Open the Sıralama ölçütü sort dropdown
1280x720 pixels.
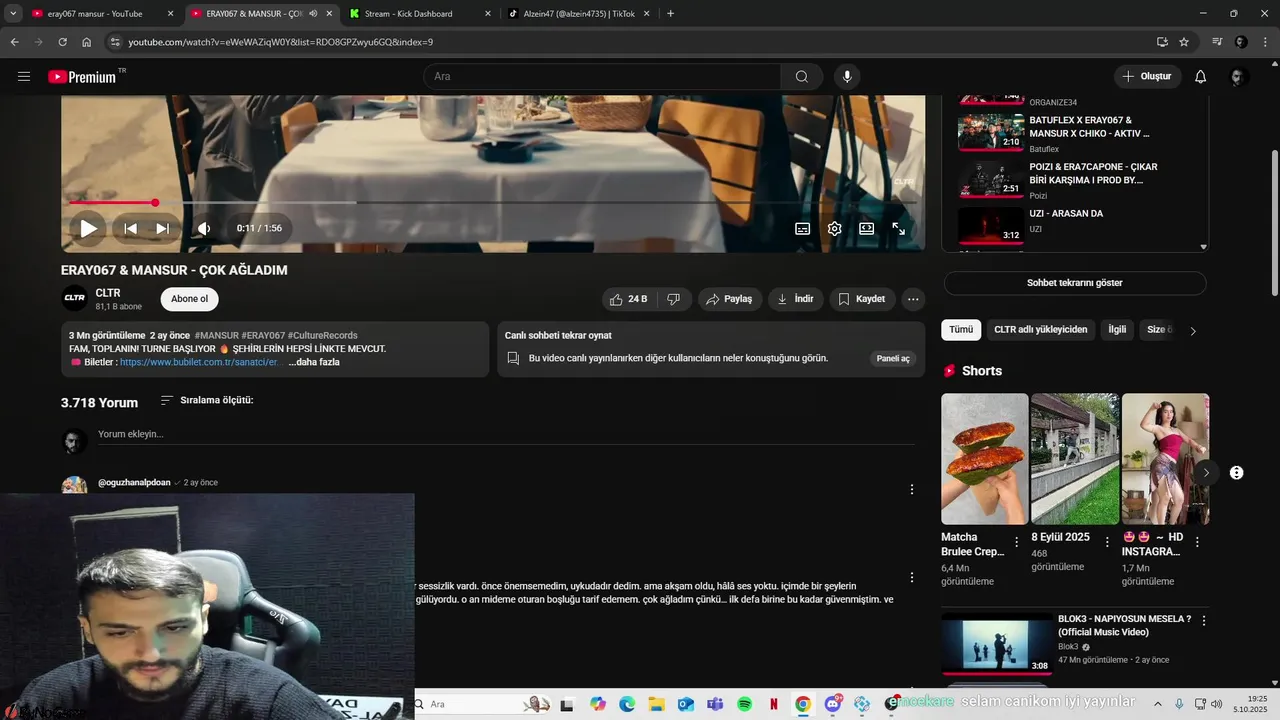tap(207, 400)
